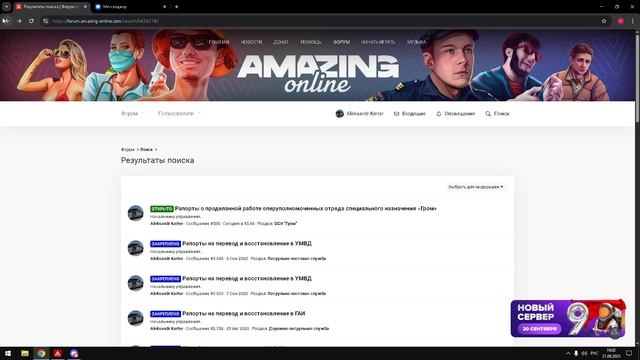Screen dimensions: 640x360
Task: Click the green ОТКРЫТО label
Action: coord(162,209)
